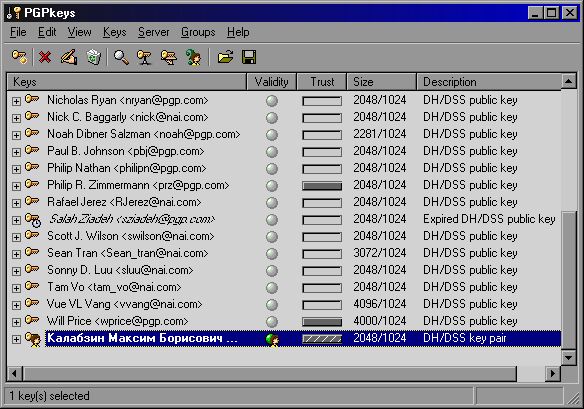
Task: Open the Help menu
Action: (x=238, y=32)
